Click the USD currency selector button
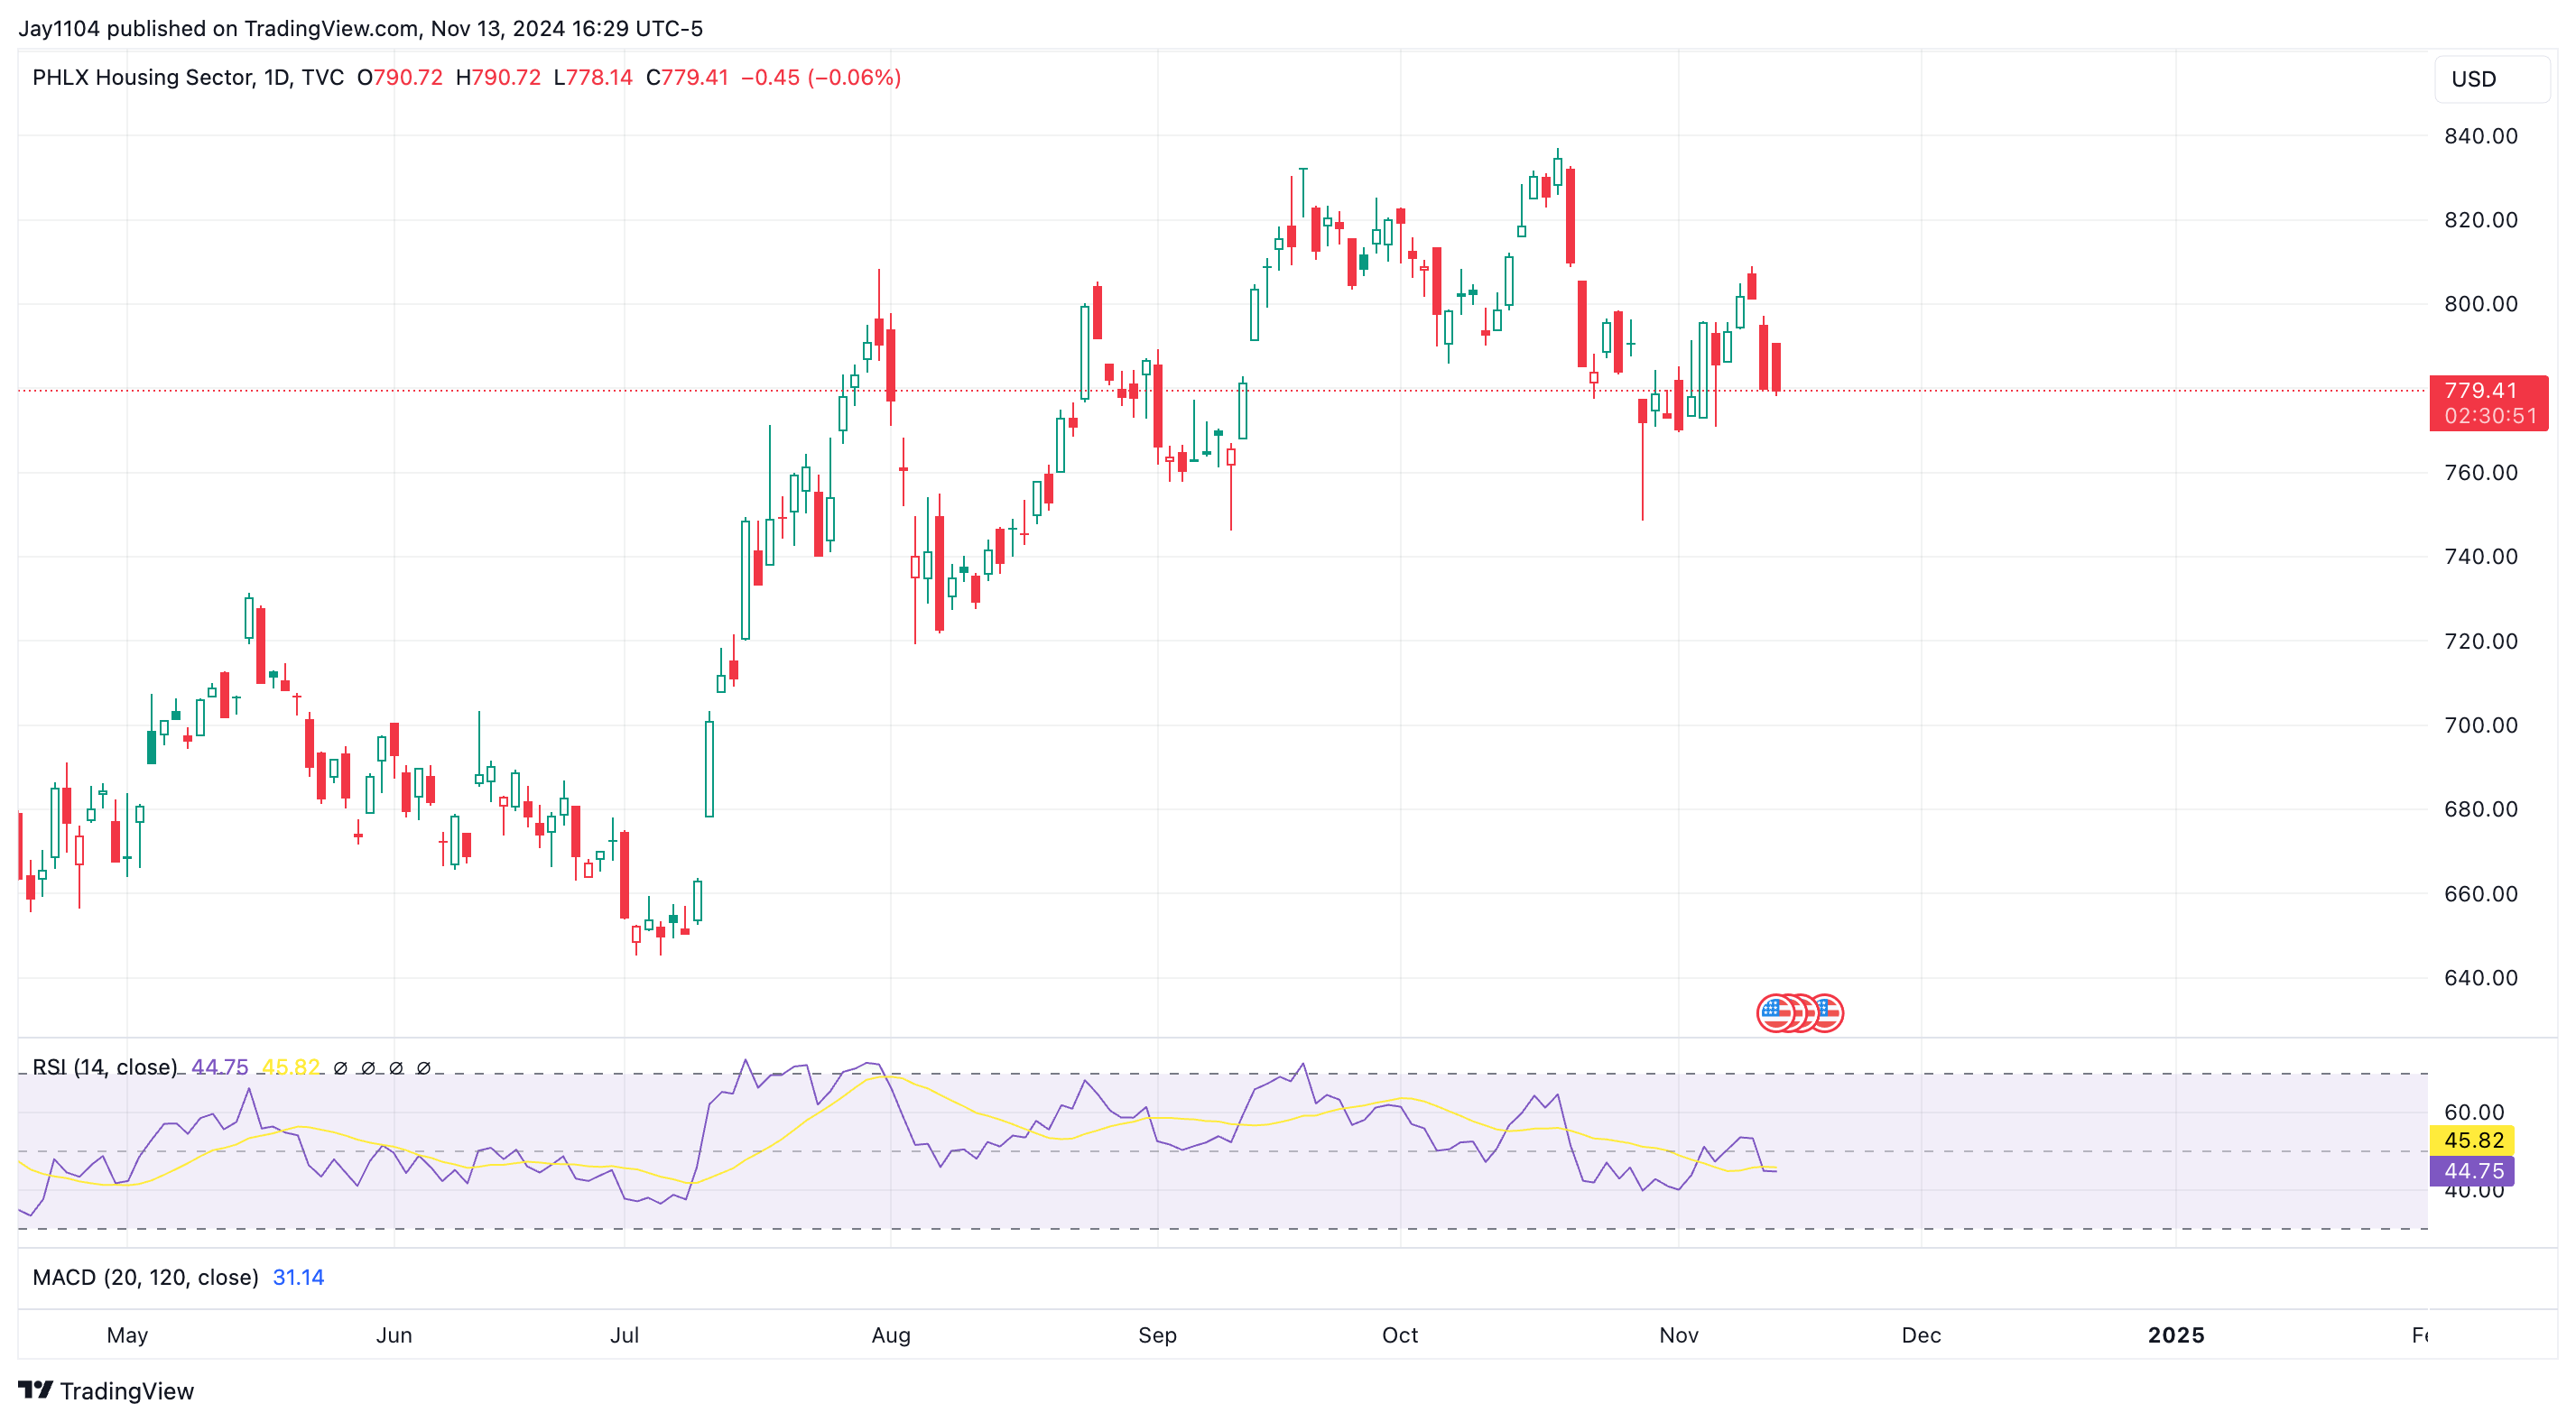The width and height of the screenshot is (2576, 1422). [2491, 79]
